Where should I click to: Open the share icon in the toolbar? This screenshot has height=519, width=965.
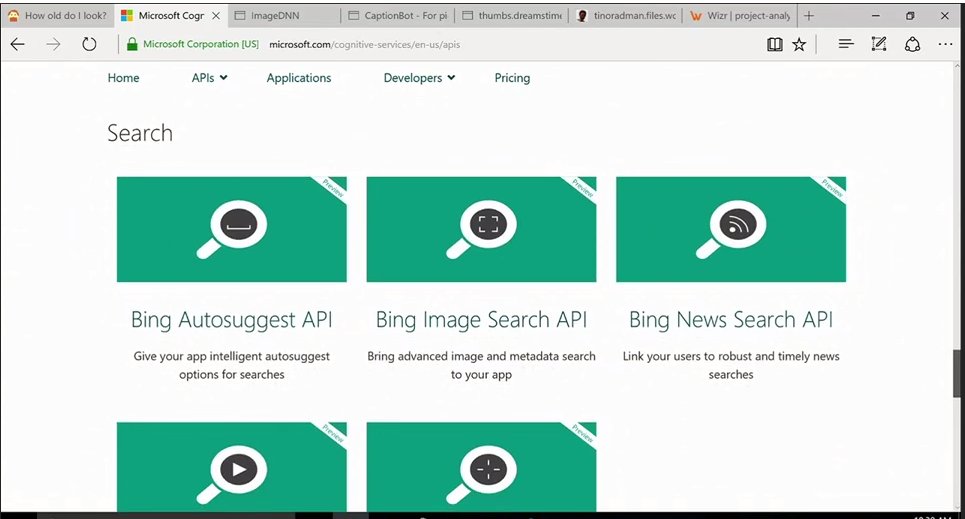pyautogui.click(x=912, y=44)
